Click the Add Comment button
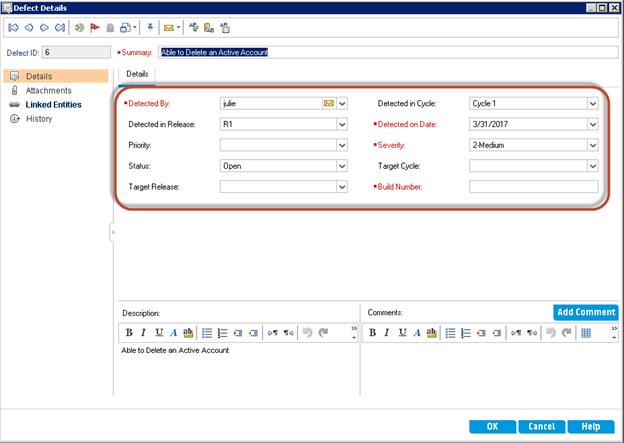The image size is (624, 443). [585, 313]
